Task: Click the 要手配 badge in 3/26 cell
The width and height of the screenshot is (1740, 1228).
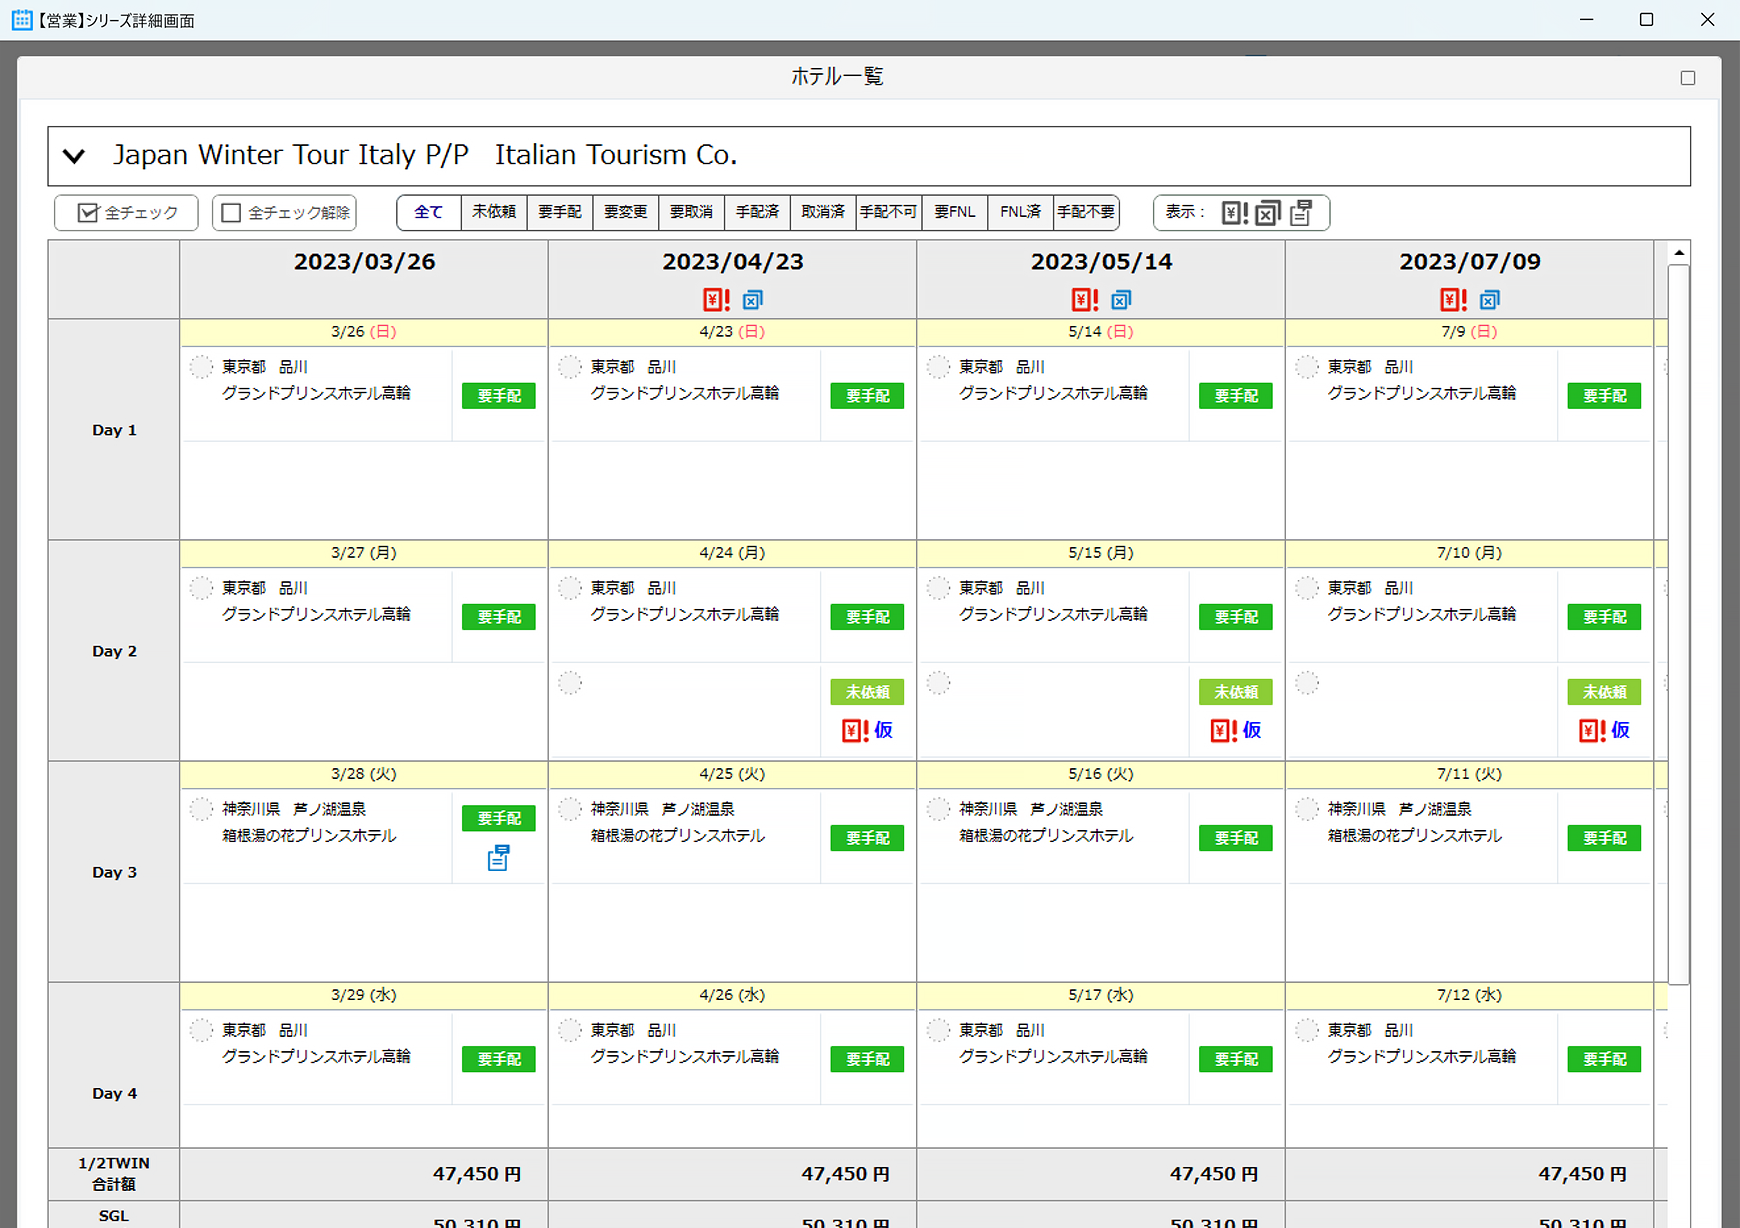Action: click(x=499, y=396)
